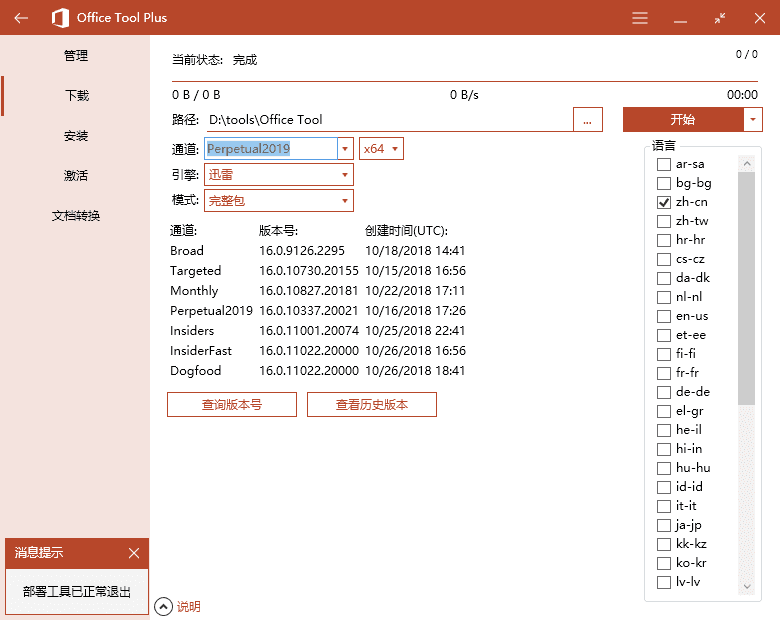The image size is (780, 620).
Task: Go to the 激活 section
Action: [x=76, y=175]
